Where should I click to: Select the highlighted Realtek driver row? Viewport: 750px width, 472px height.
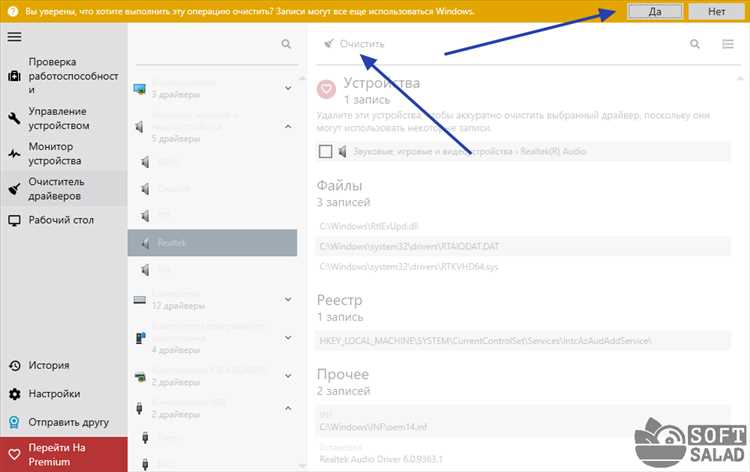click(212, 243)
